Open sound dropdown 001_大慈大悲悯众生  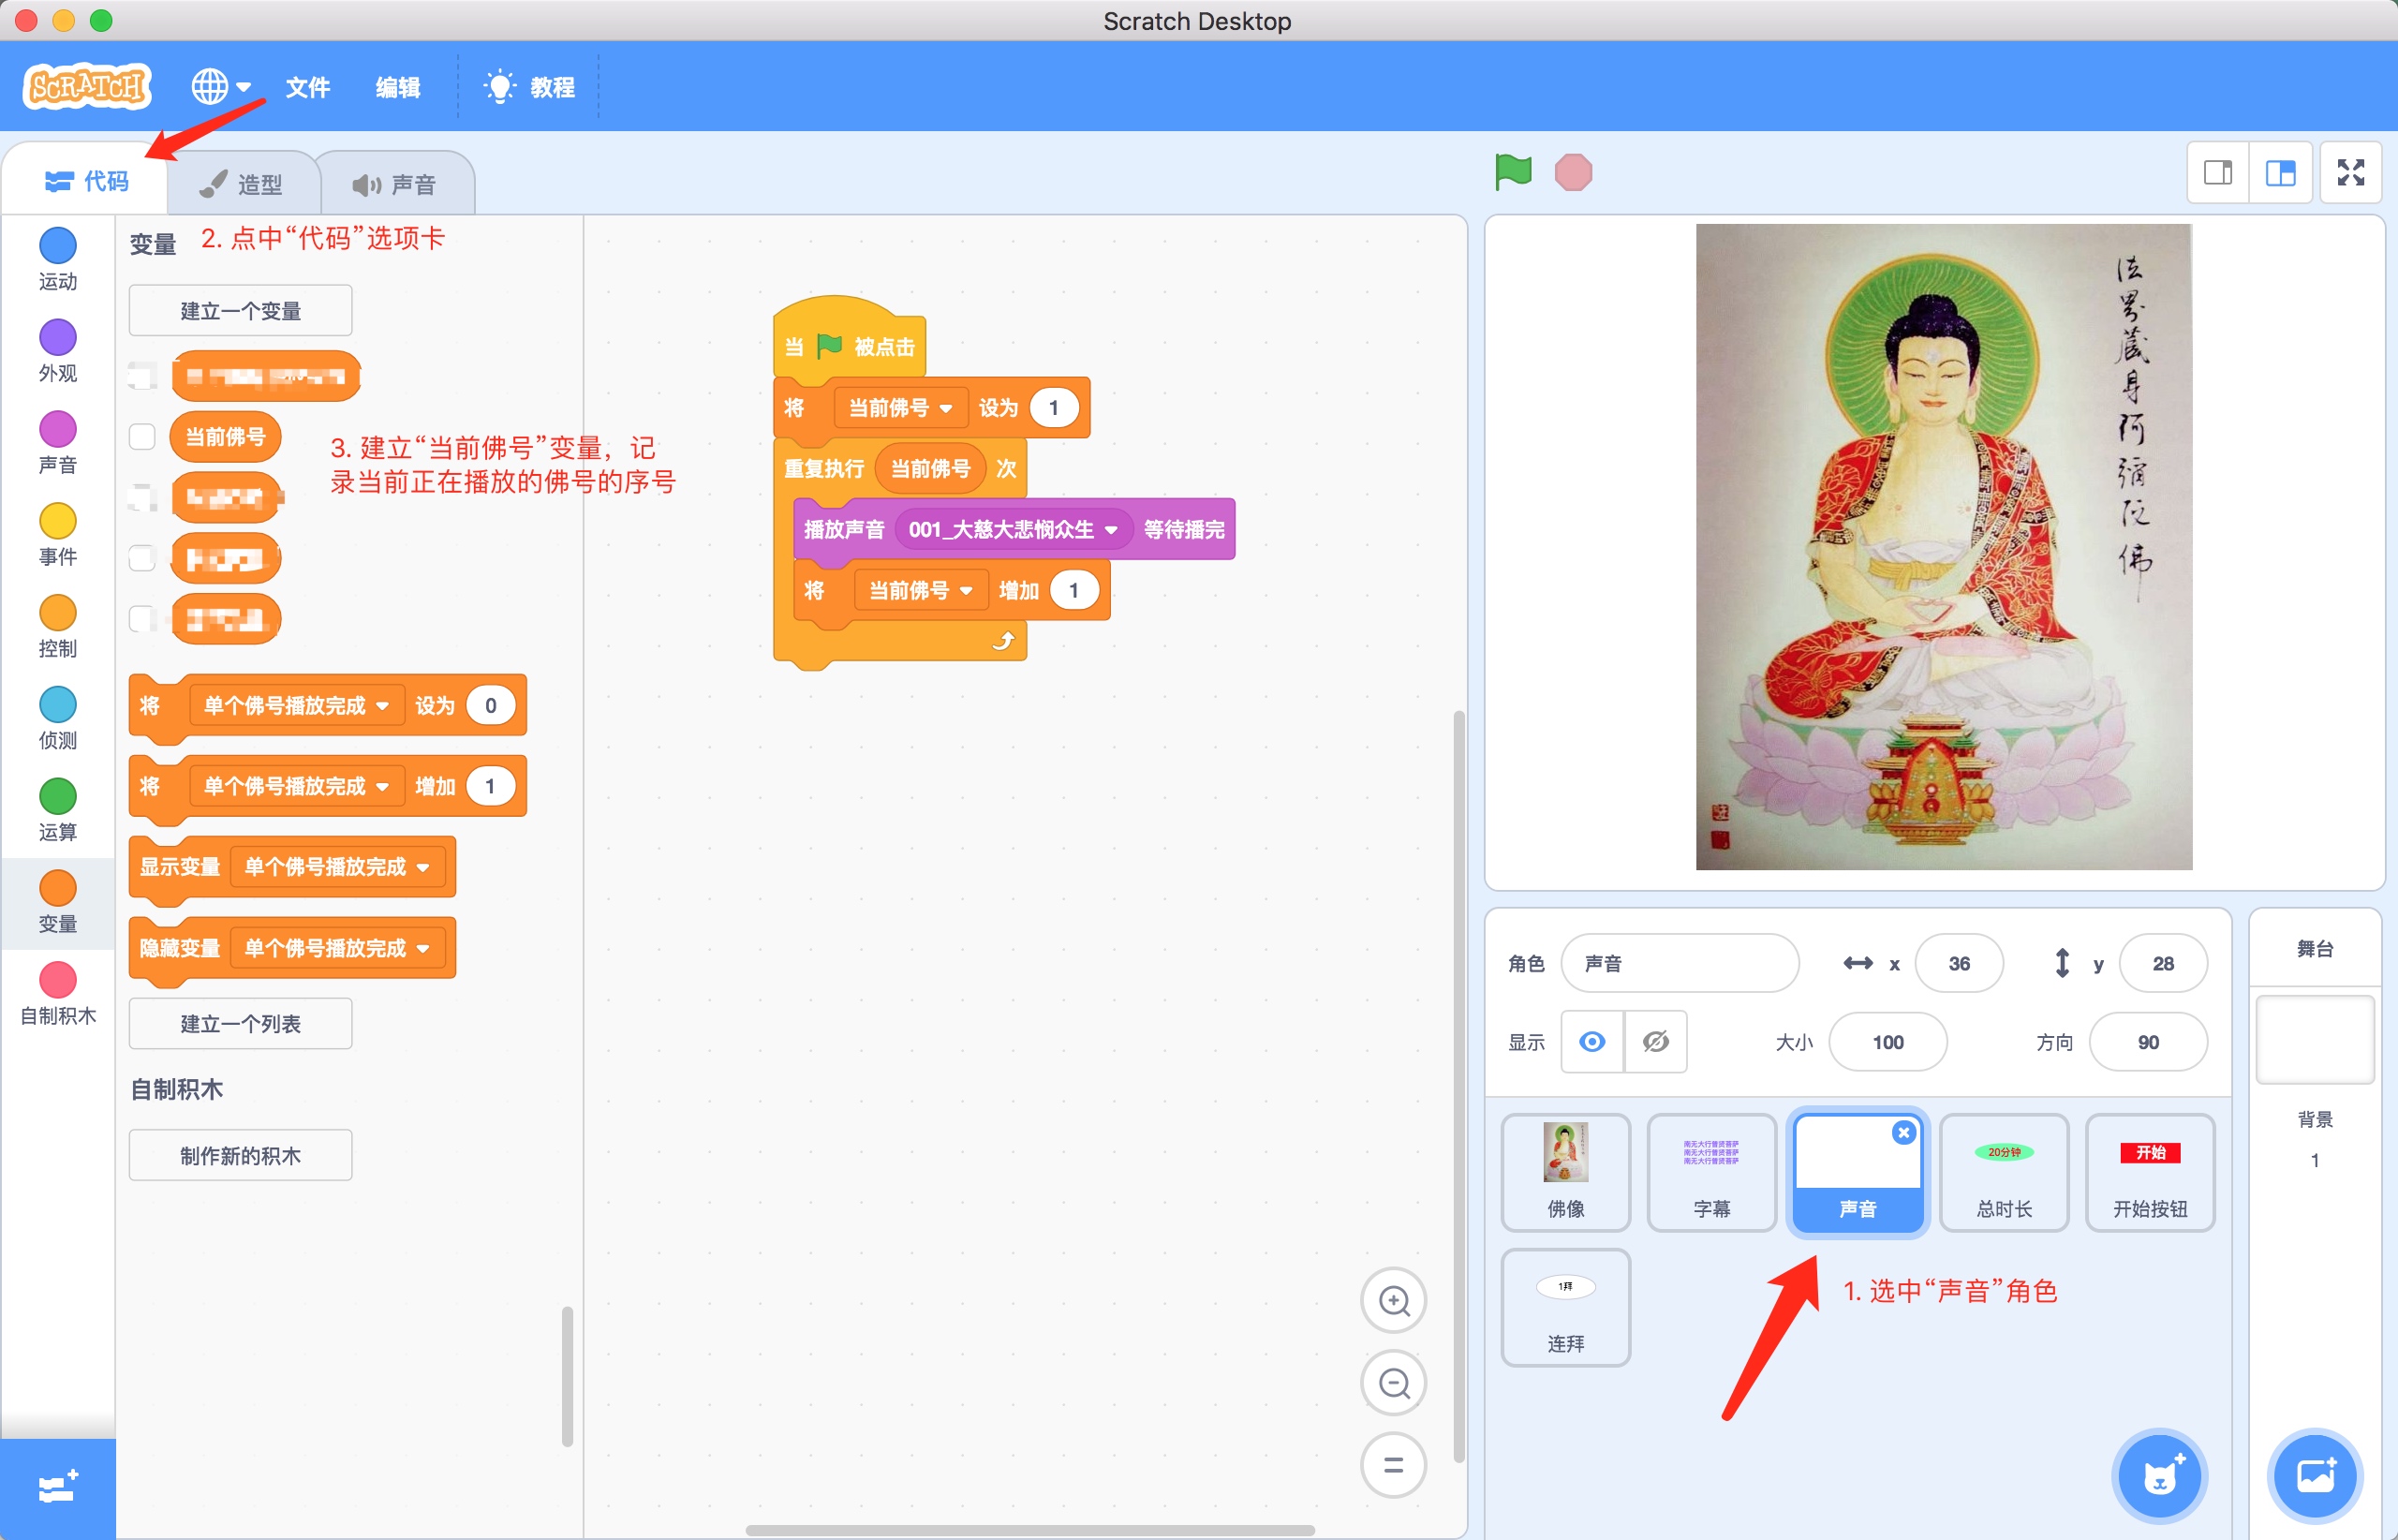[x=1013, y=529]
